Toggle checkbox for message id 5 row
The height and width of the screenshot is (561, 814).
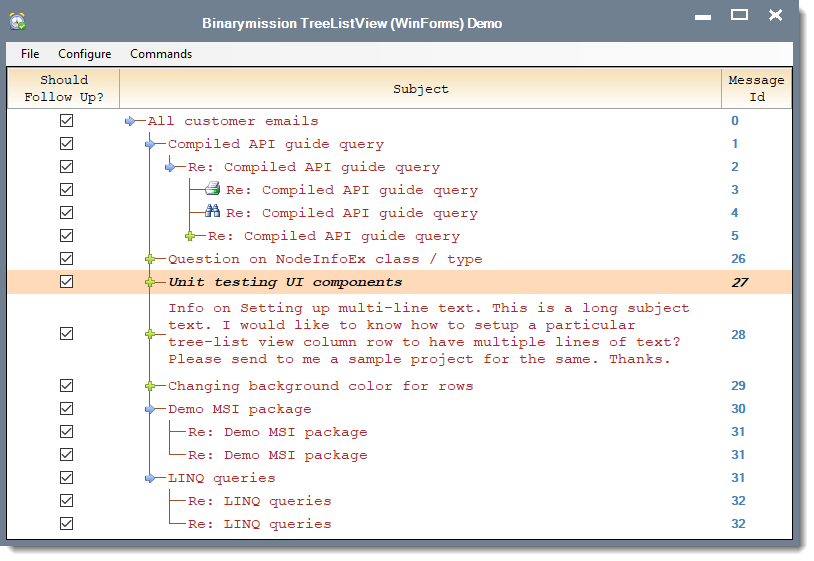66,236
